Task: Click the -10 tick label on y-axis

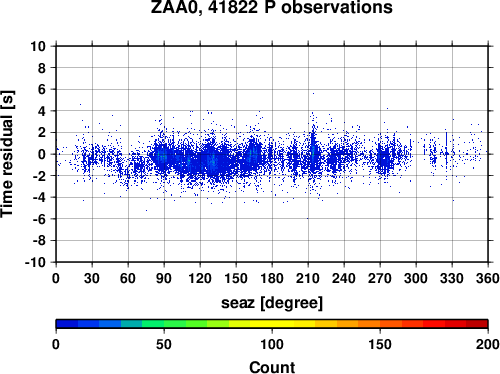Action: 35,262
